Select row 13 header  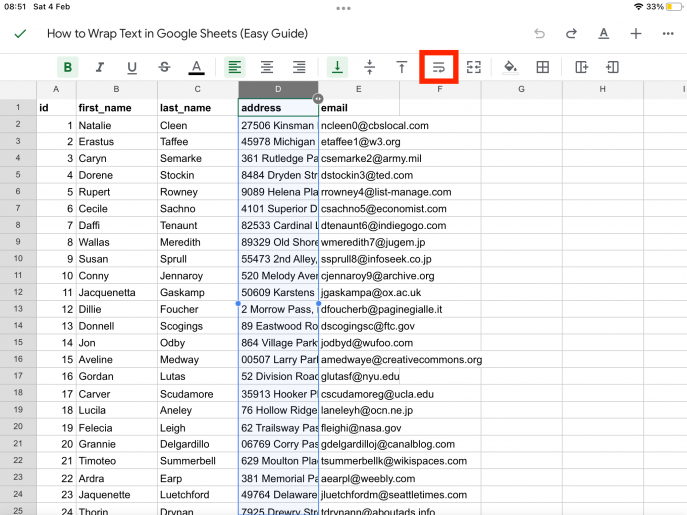(x=18, y=309)
